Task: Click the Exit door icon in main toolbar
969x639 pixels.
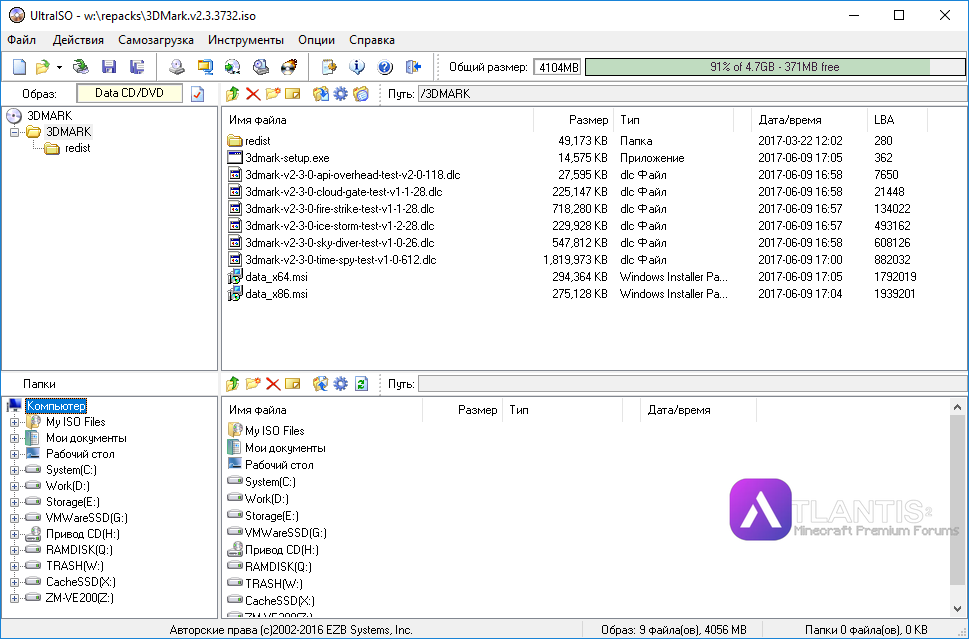Action: [413, 67]
